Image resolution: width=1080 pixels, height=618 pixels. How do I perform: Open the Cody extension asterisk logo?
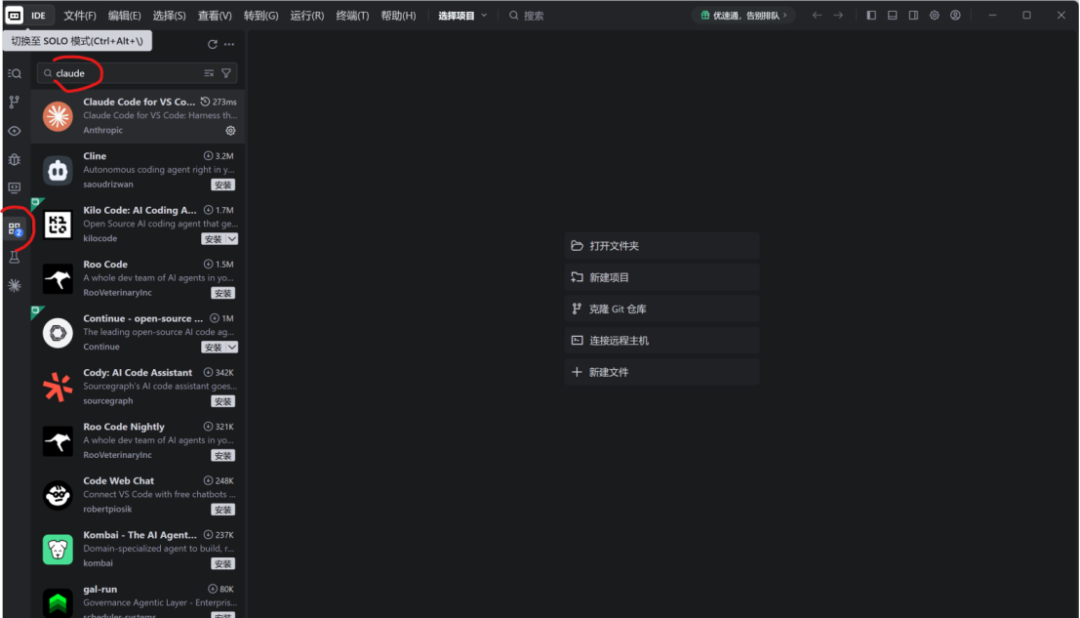click(x=58, y=387)
